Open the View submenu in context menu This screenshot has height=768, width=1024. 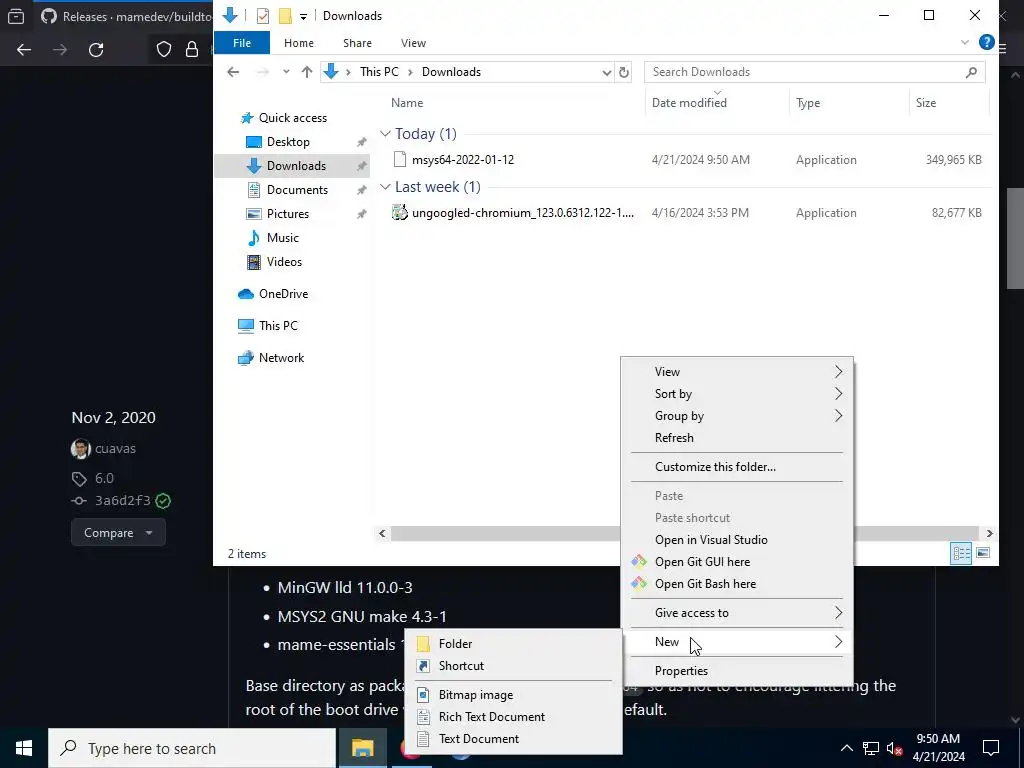coord(737,372)
